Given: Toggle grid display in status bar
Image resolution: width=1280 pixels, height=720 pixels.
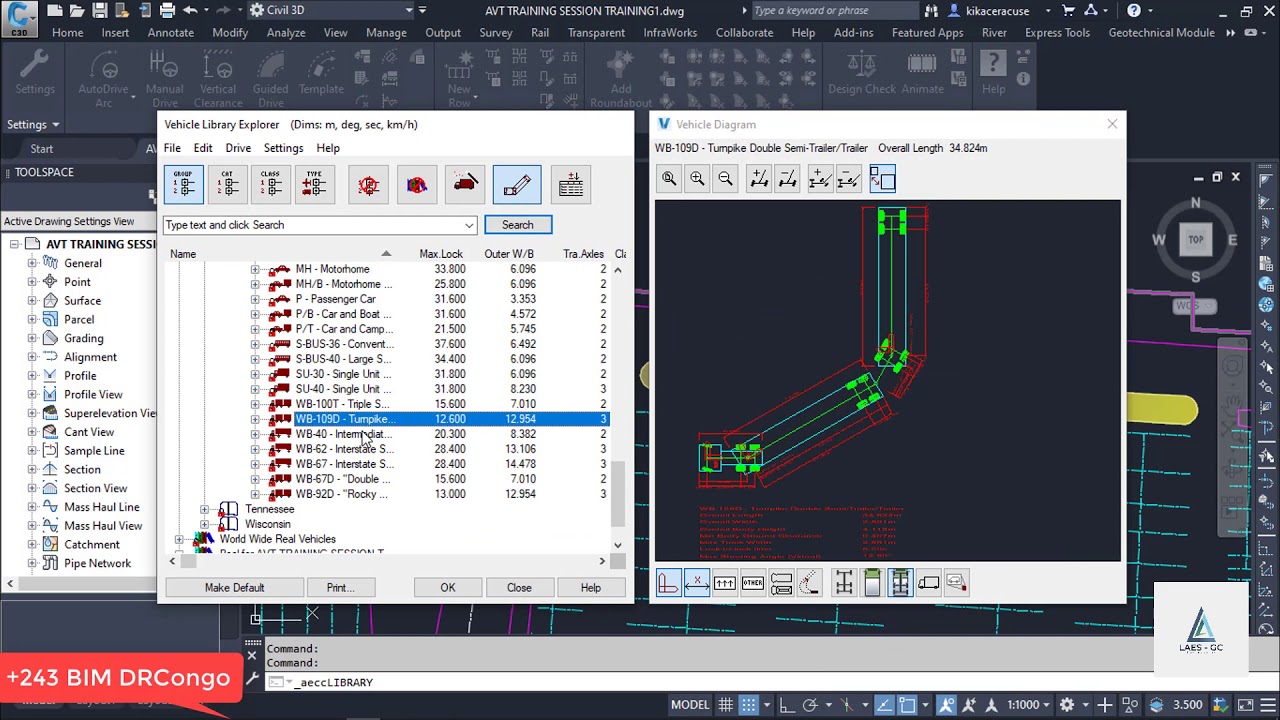Looking at the screenshot, I should pos(726,705).
